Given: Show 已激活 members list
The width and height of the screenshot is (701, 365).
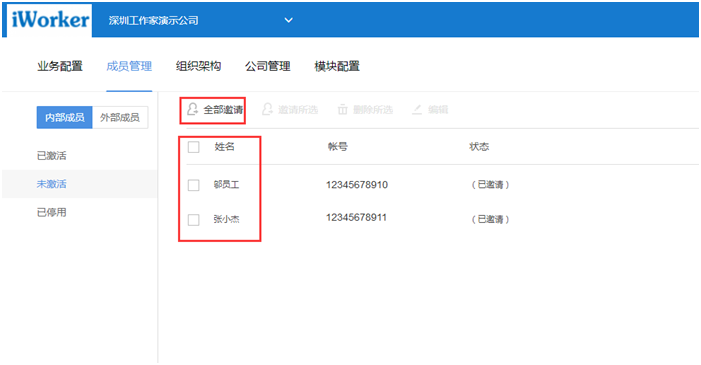Looking at the screenshot, I should pos(51,156).
